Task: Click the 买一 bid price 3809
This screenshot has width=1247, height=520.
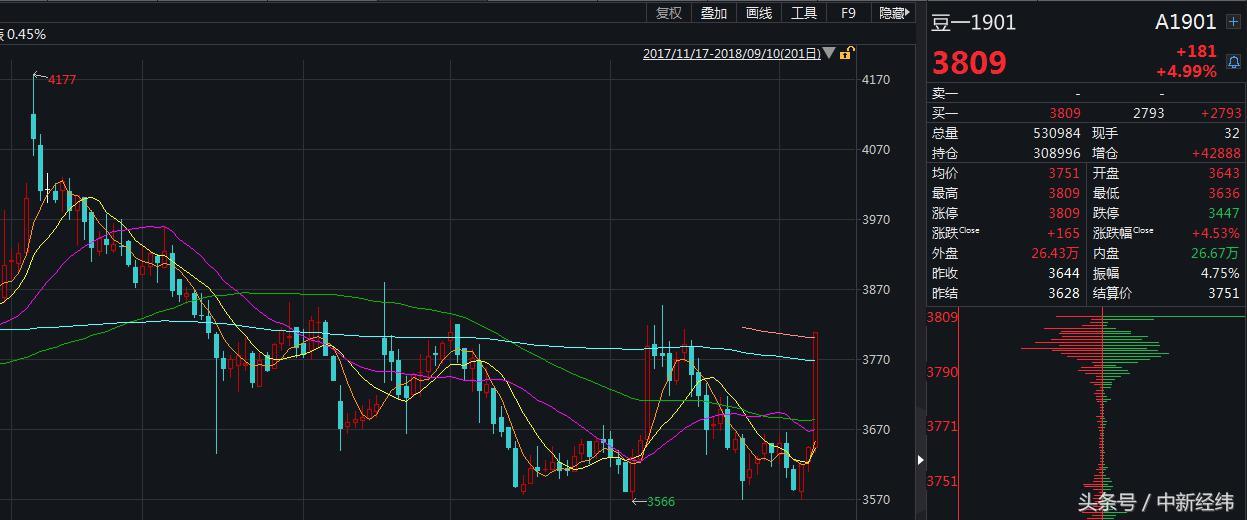Action: coord(1064,113)
